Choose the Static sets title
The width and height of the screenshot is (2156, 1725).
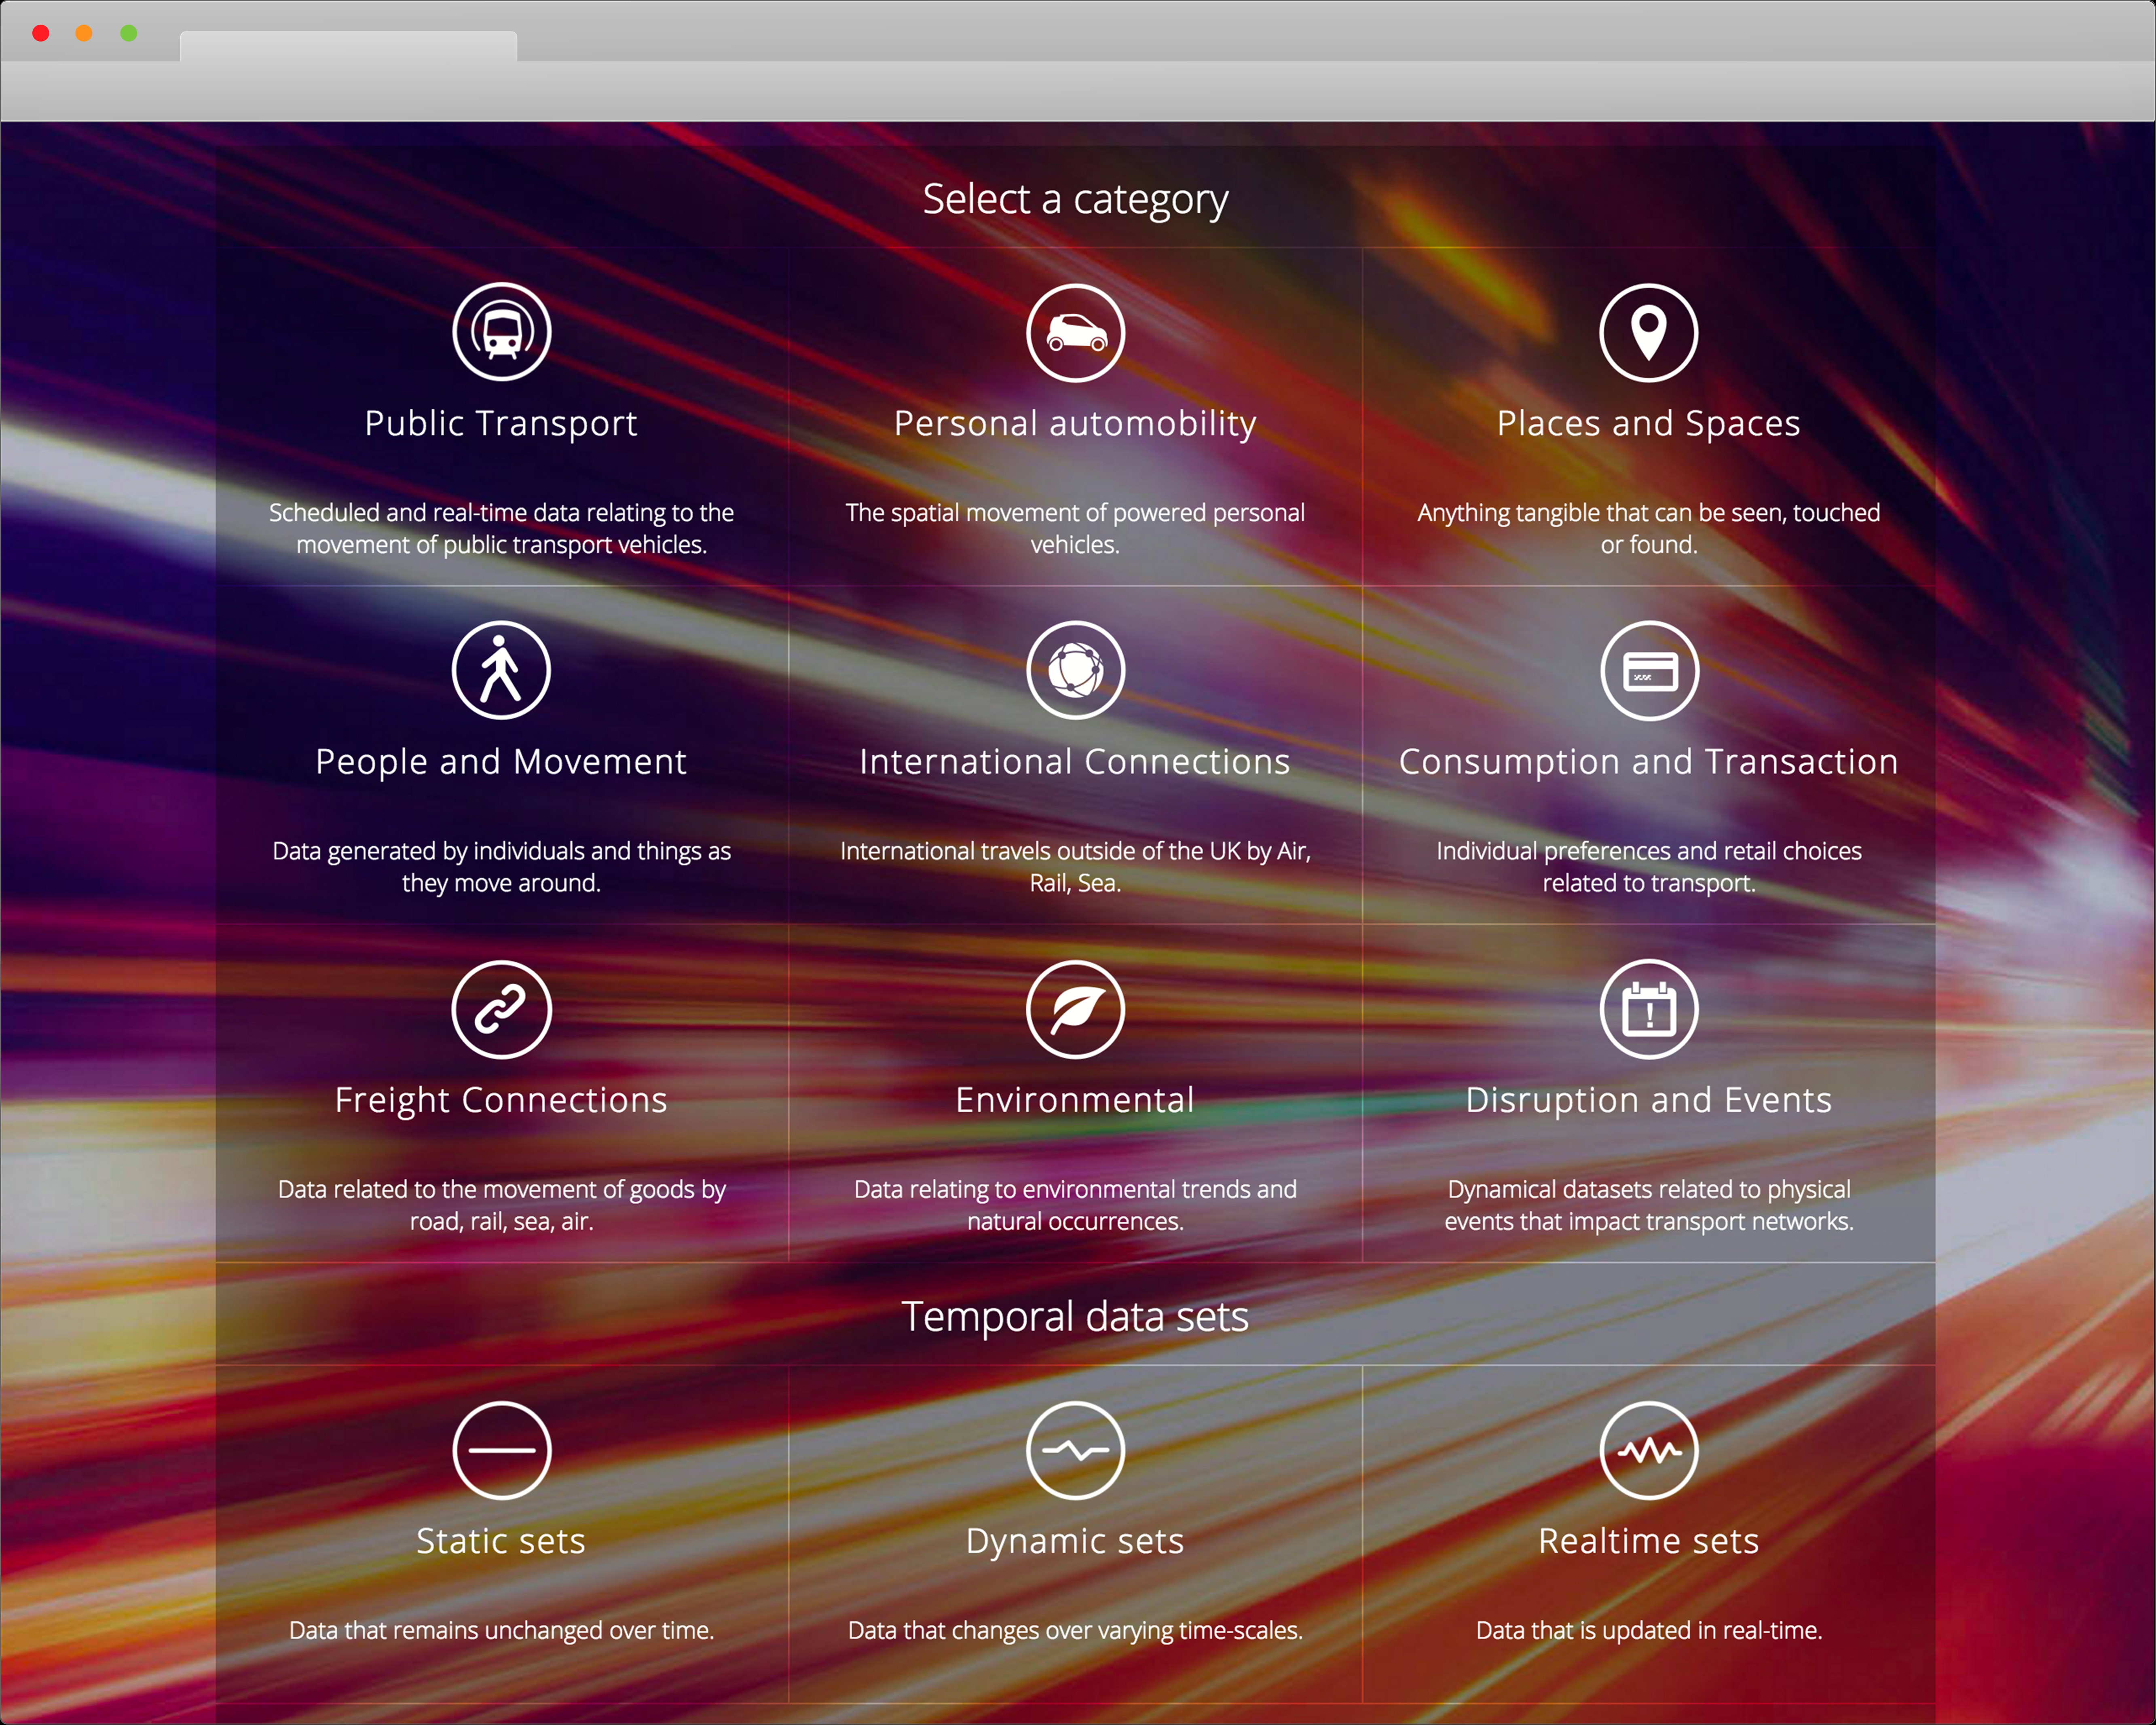click(x=501, y=1541)
